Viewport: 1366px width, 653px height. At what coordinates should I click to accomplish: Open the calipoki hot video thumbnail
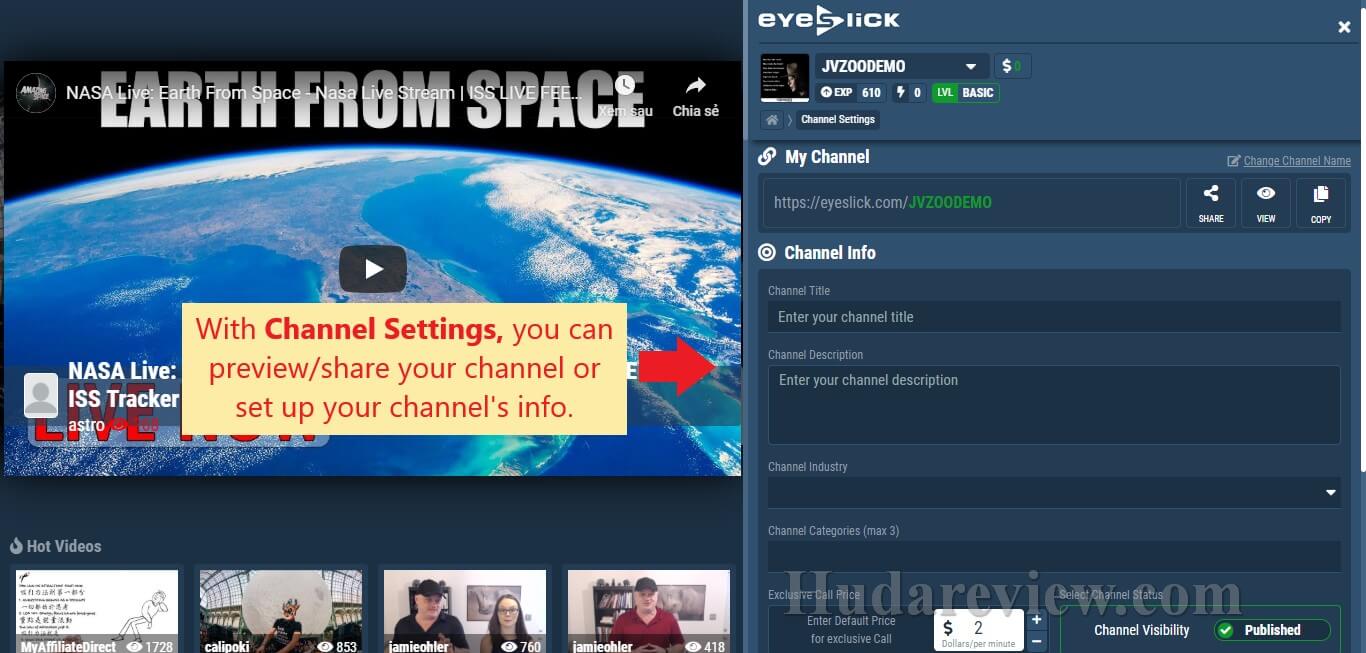point(281,611)
